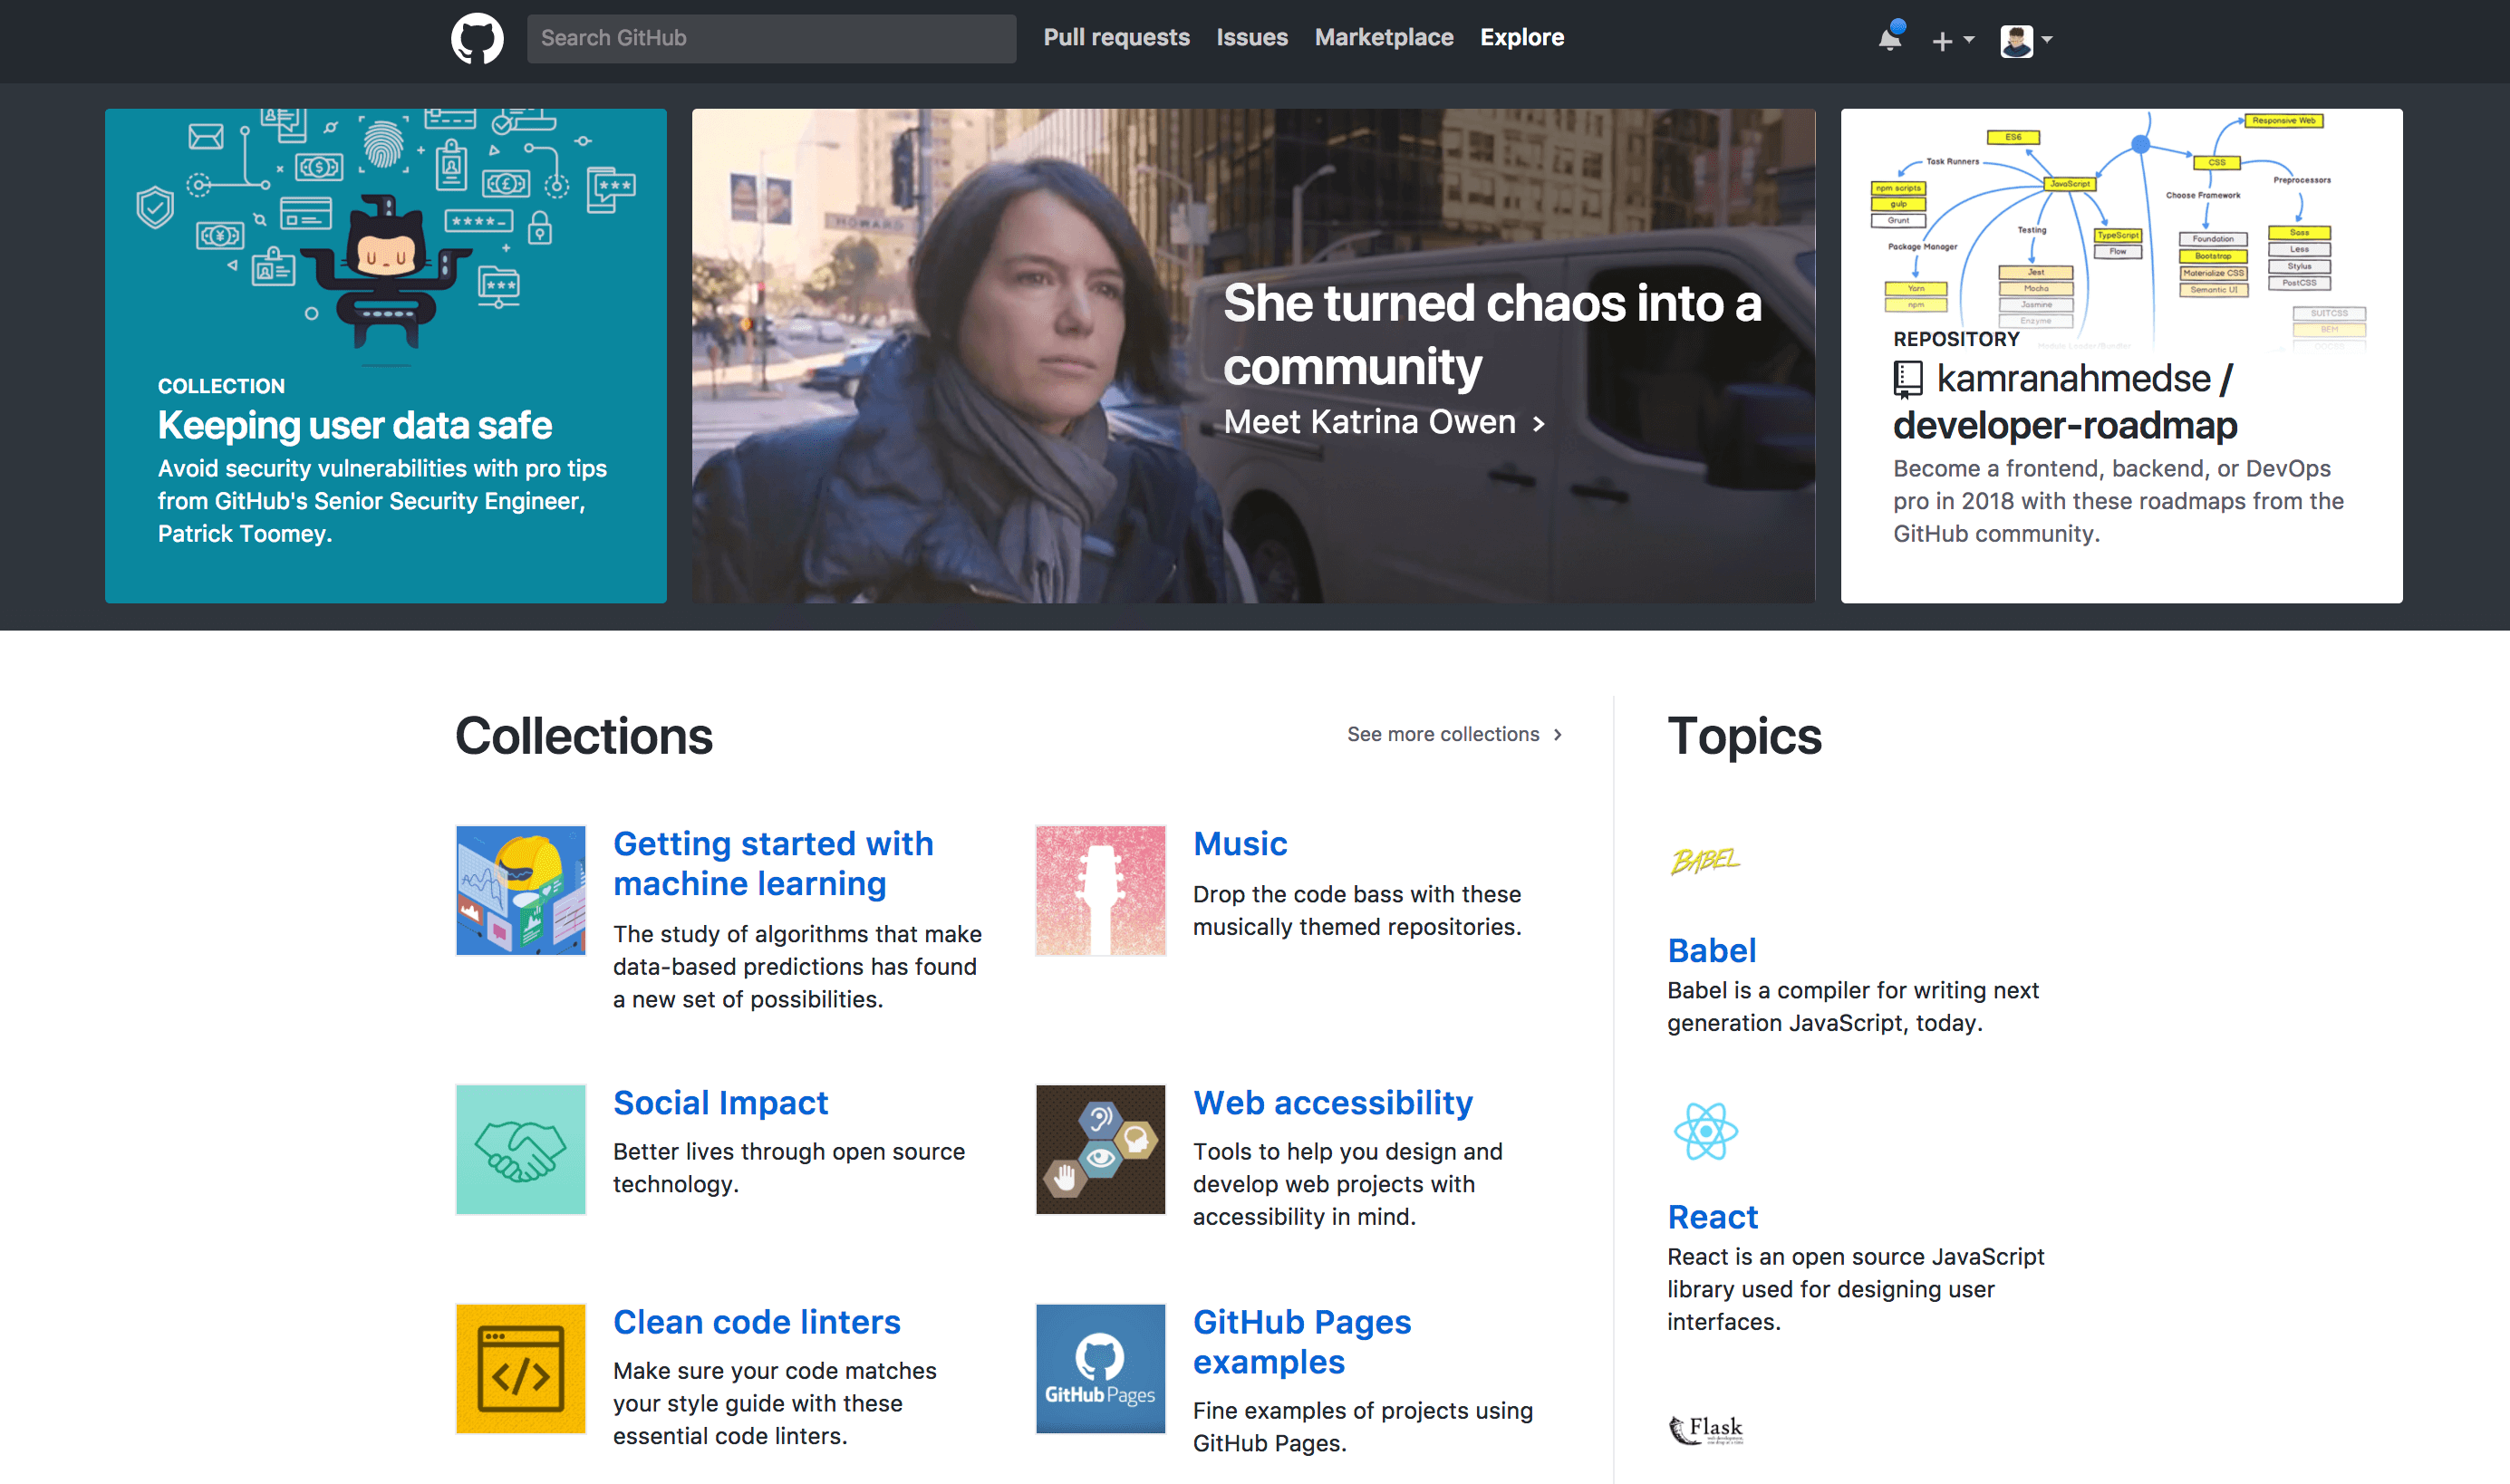
Task: Open Getting started with machine learning
Action: pos(772,863)
